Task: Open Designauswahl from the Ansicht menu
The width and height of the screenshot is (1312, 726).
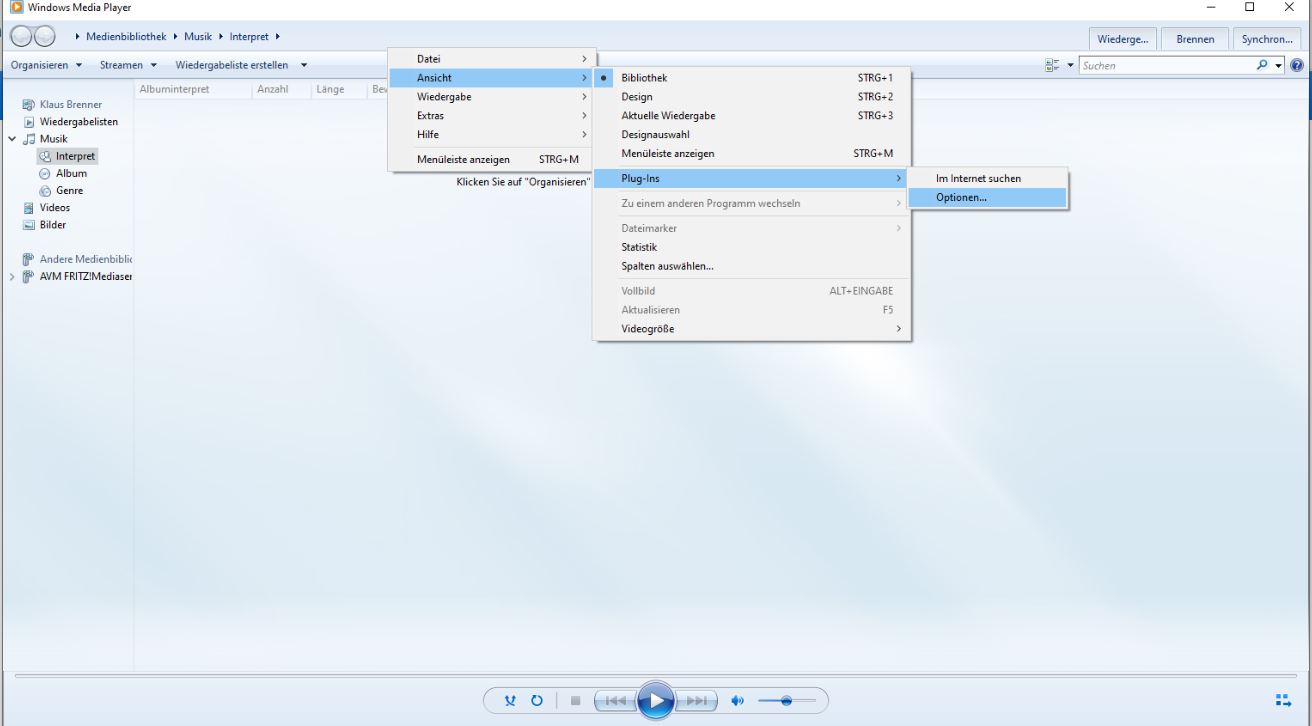Action: coord(752,135)
